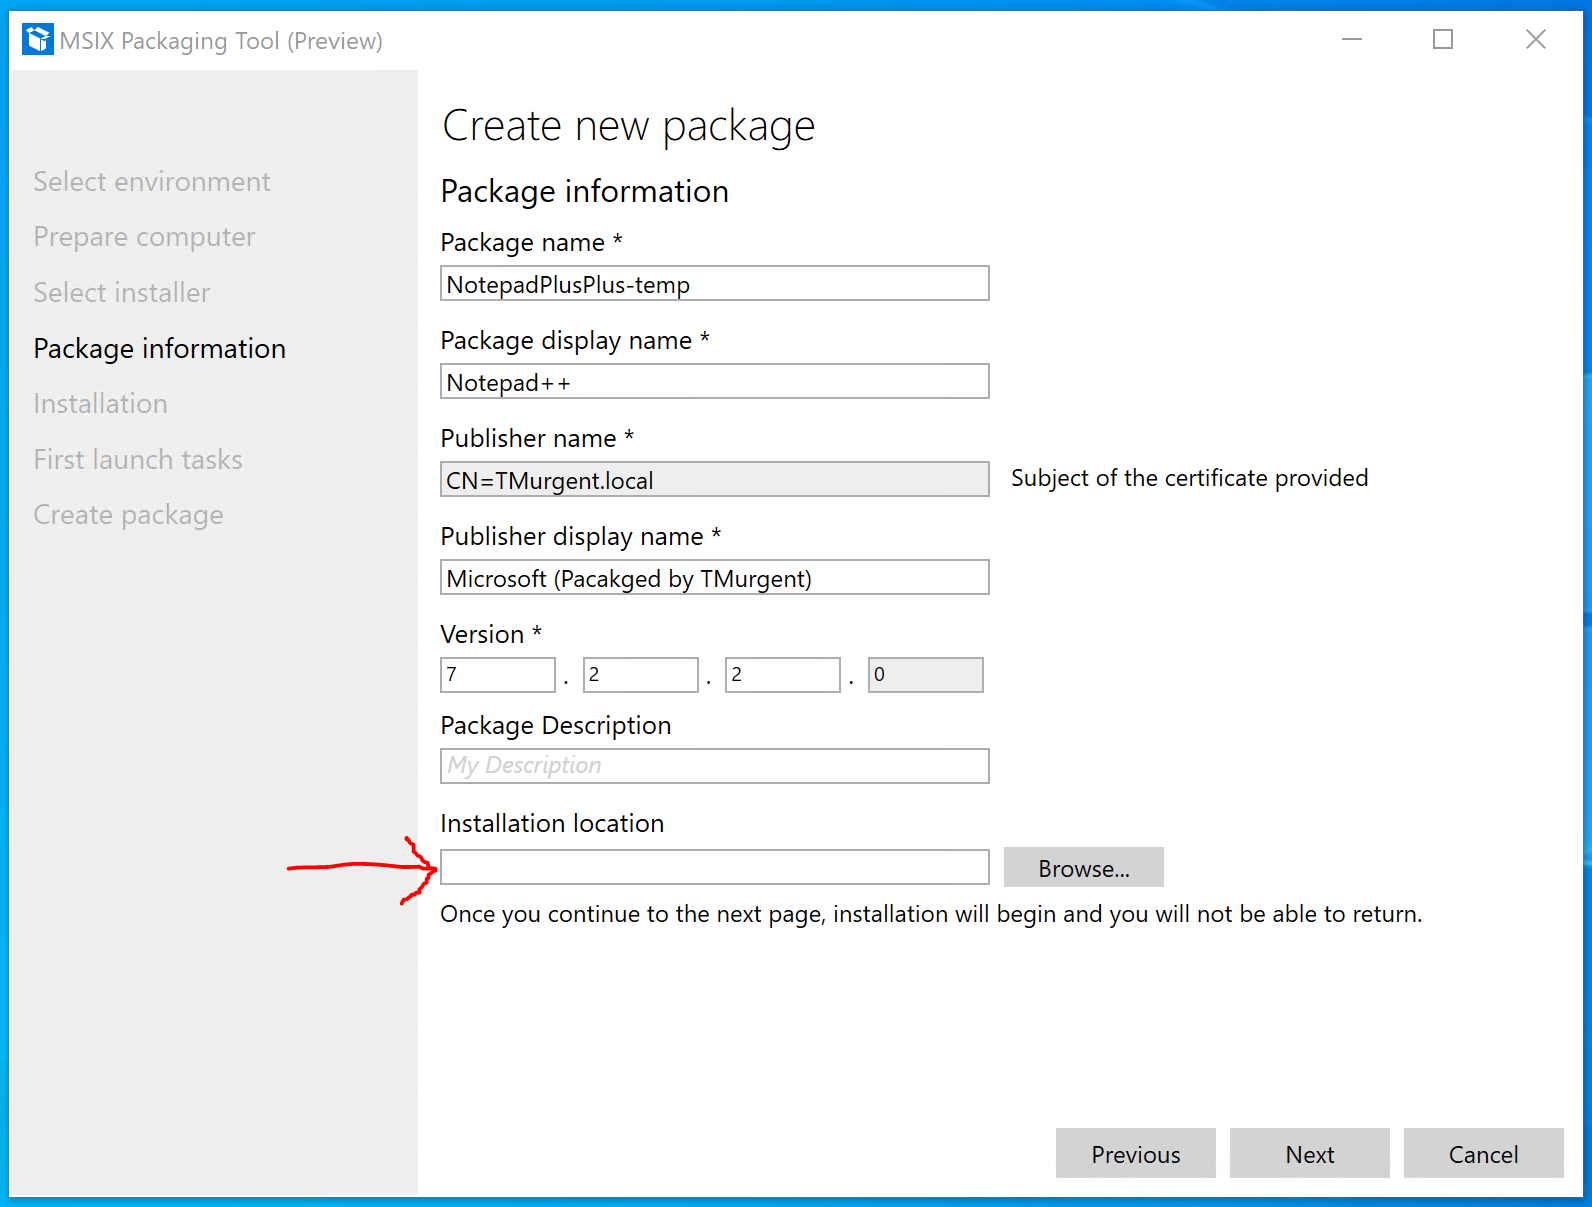Click 'Subject of the certificate provided' text

coord(1190,478)
